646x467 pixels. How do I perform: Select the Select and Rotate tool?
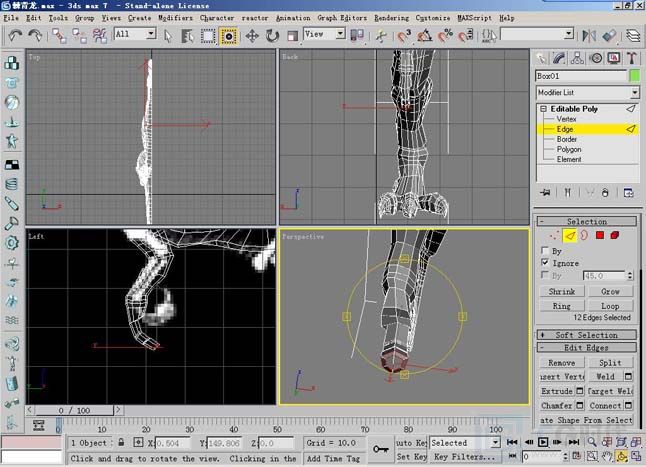pyautogui.click(x=272, y=36)
